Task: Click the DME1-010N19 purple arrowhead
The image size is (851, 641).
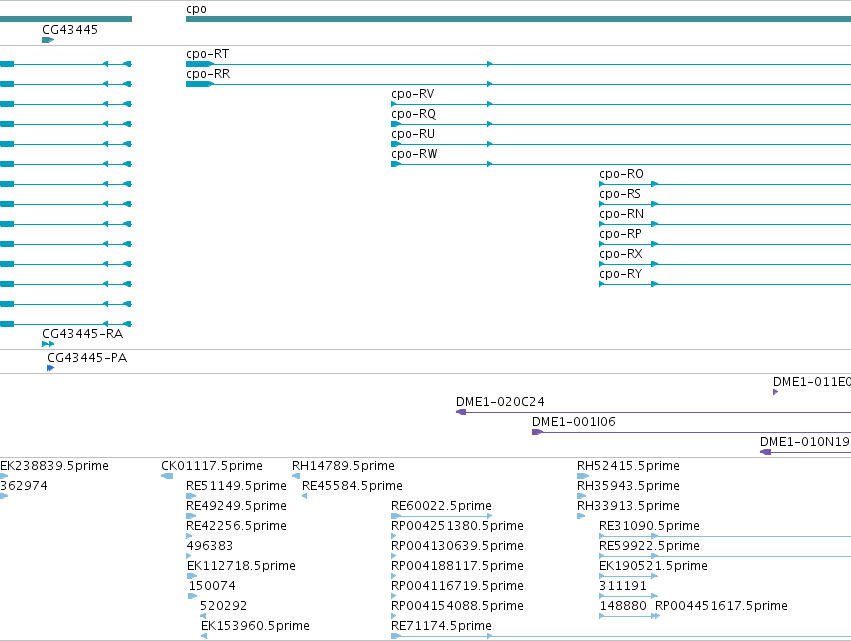Action: [765, 452]
